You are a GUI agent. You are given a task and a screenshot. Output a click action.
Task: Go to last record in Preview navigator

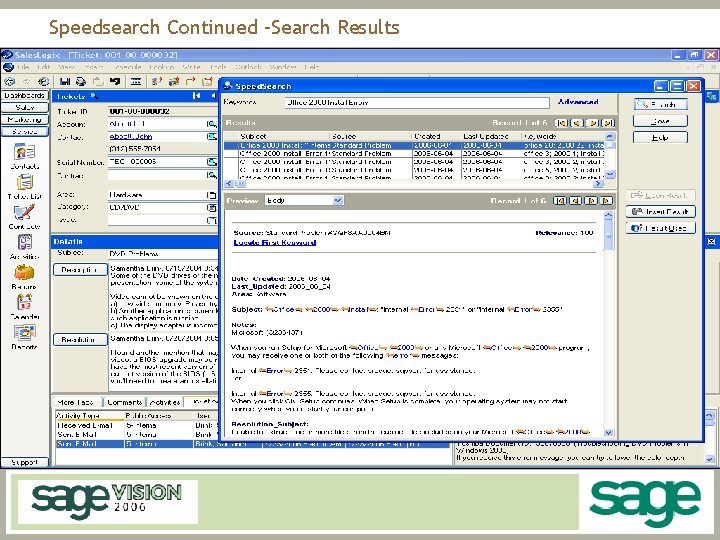(x=607, y=201)
